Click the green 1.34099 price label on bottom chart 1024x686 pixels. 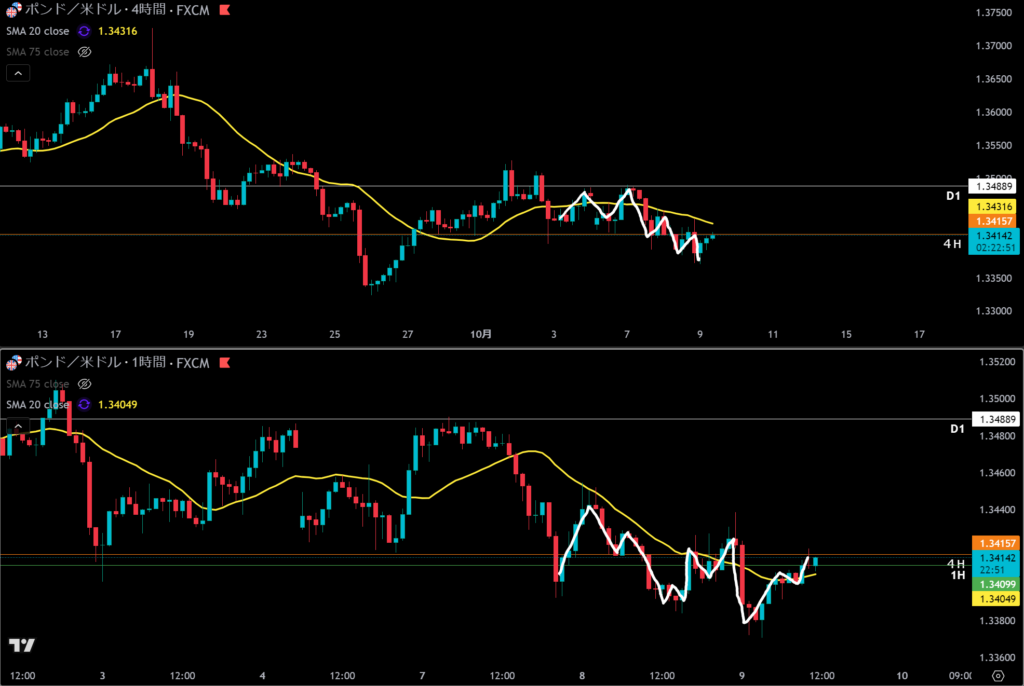tap(993, 584)
